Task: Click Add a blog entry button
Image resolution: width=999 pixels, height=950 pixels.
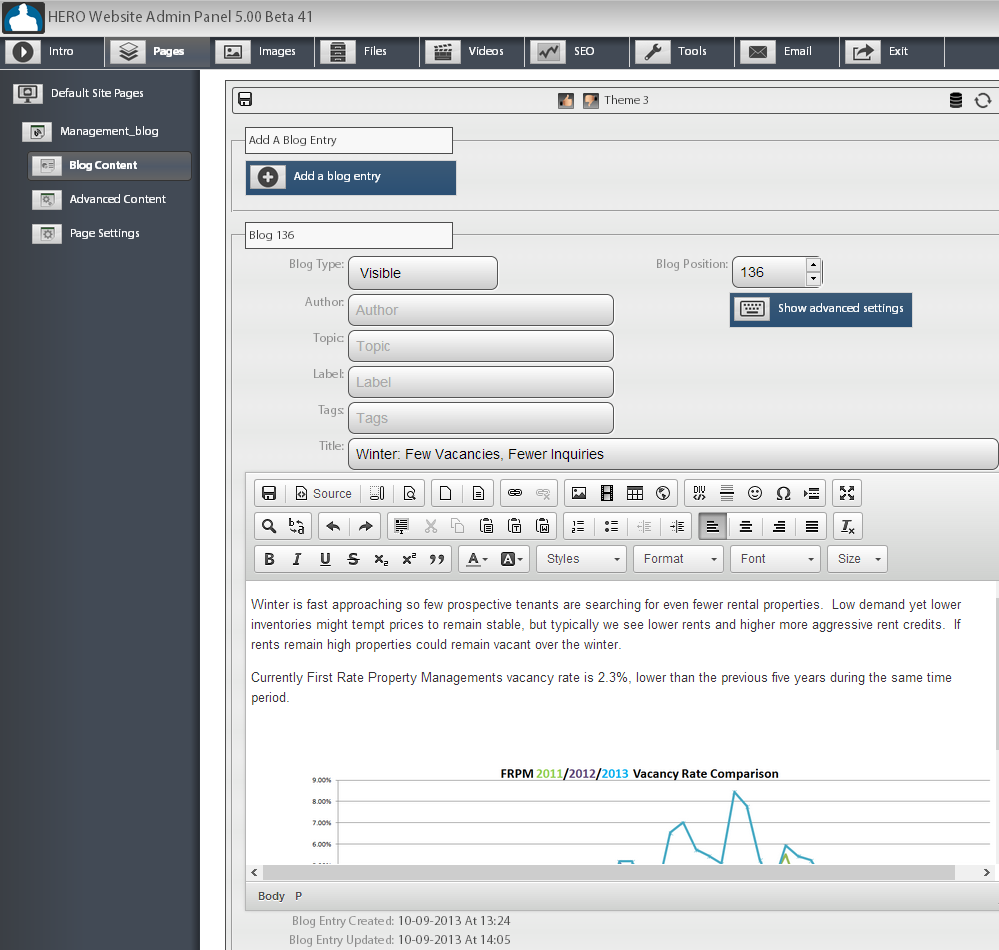Action: click(x=351, y=177)
